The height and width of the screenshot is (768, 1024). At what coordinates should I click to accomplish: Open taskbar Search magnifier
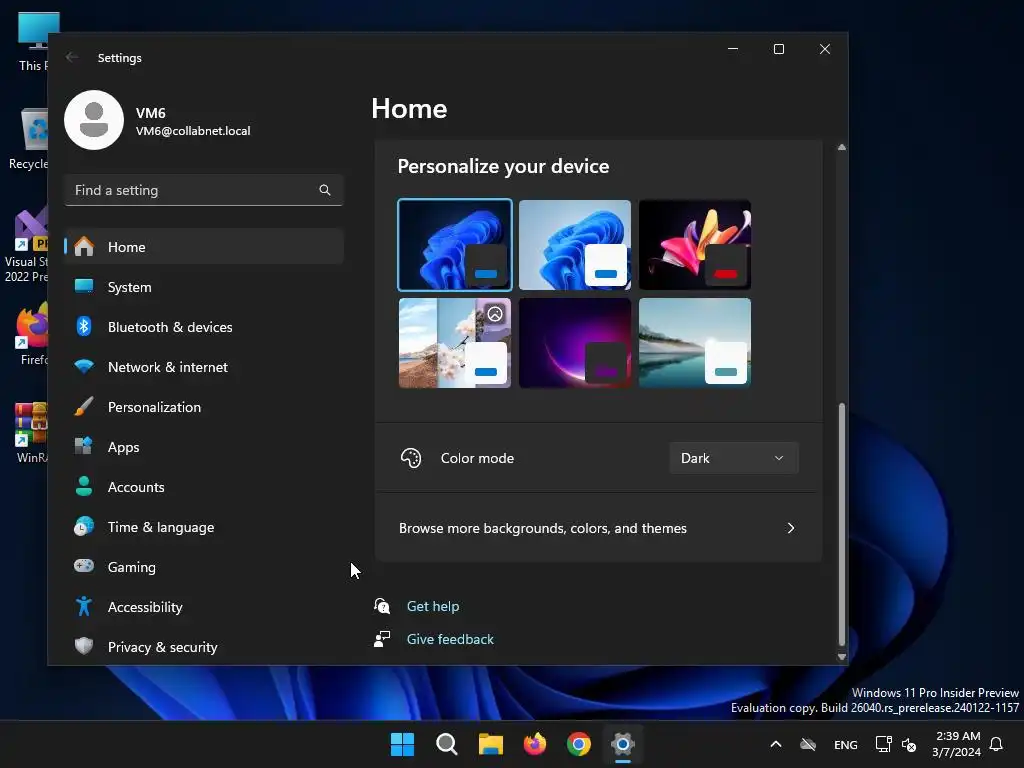pyautogui.click(x=447, y=744)
